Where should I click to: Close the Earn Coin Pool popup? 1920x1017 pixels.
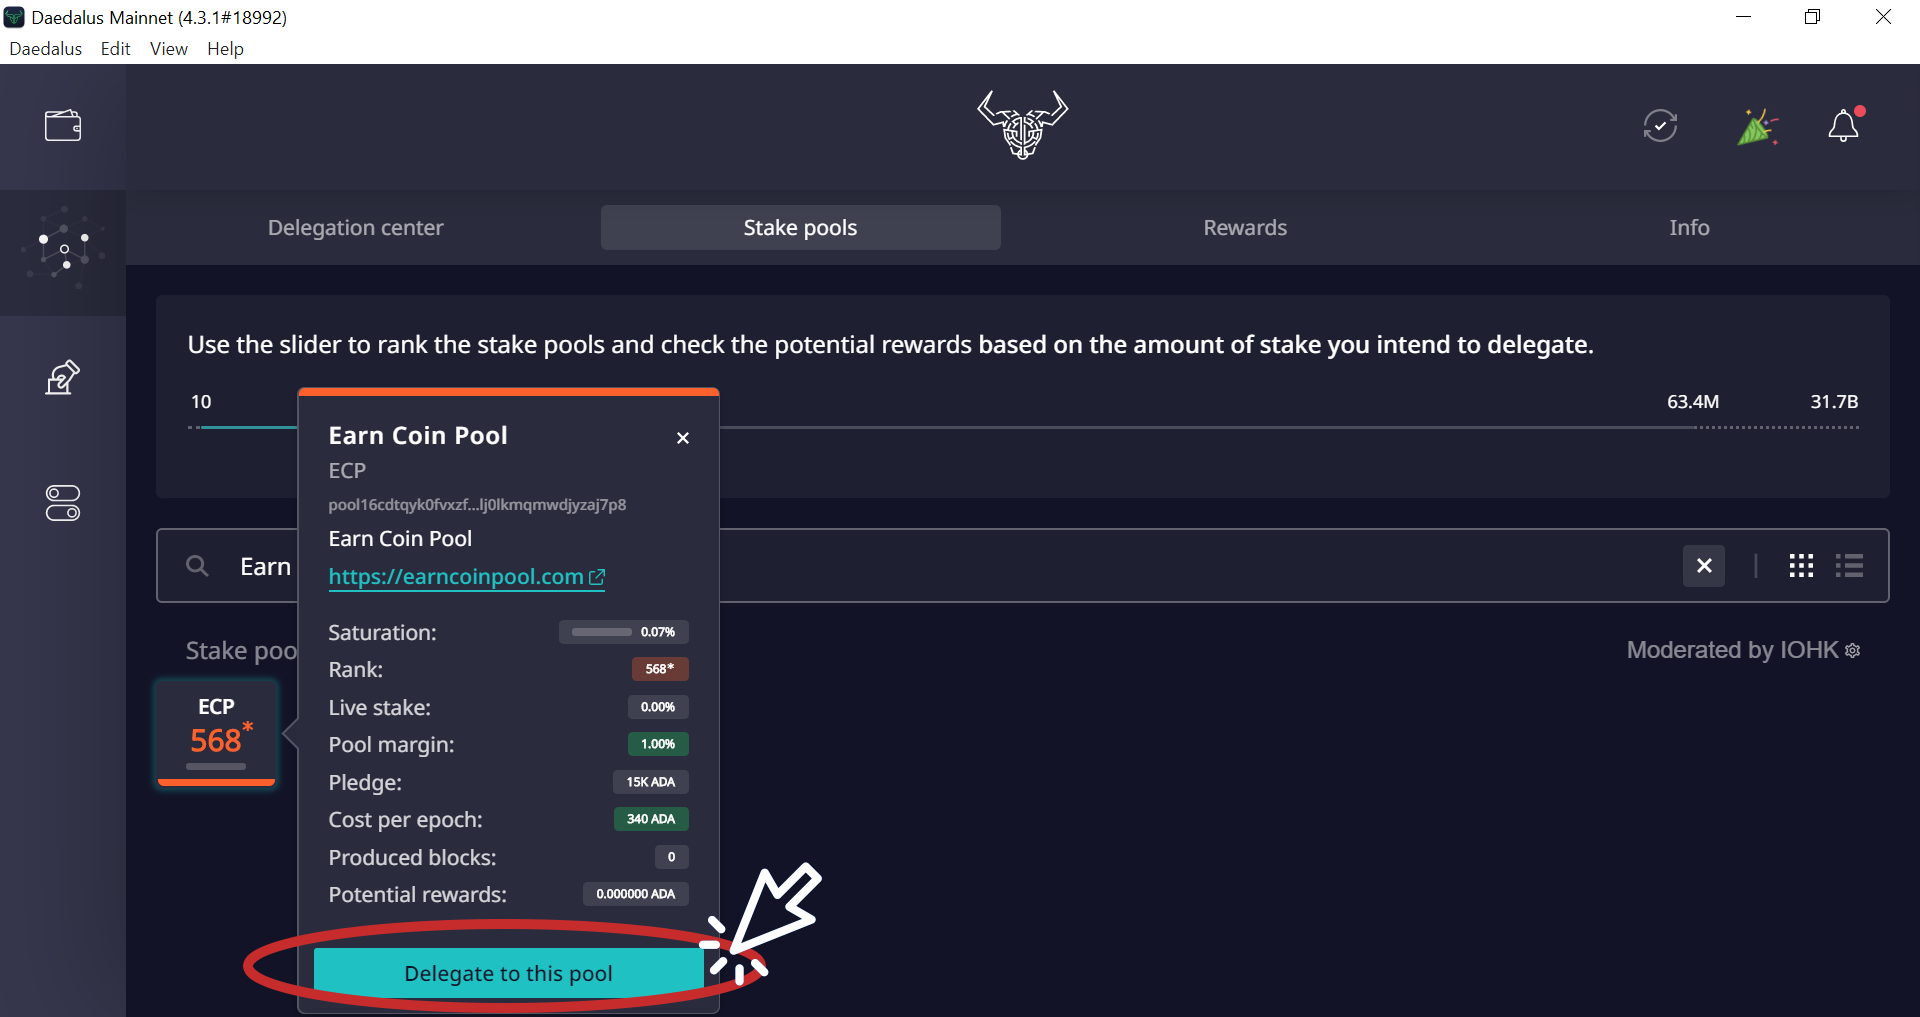683,437
